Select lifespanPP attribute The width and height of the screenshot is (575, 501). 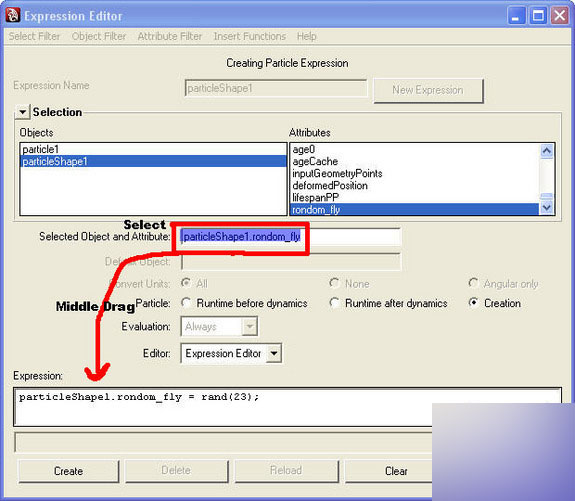point(414,198)
